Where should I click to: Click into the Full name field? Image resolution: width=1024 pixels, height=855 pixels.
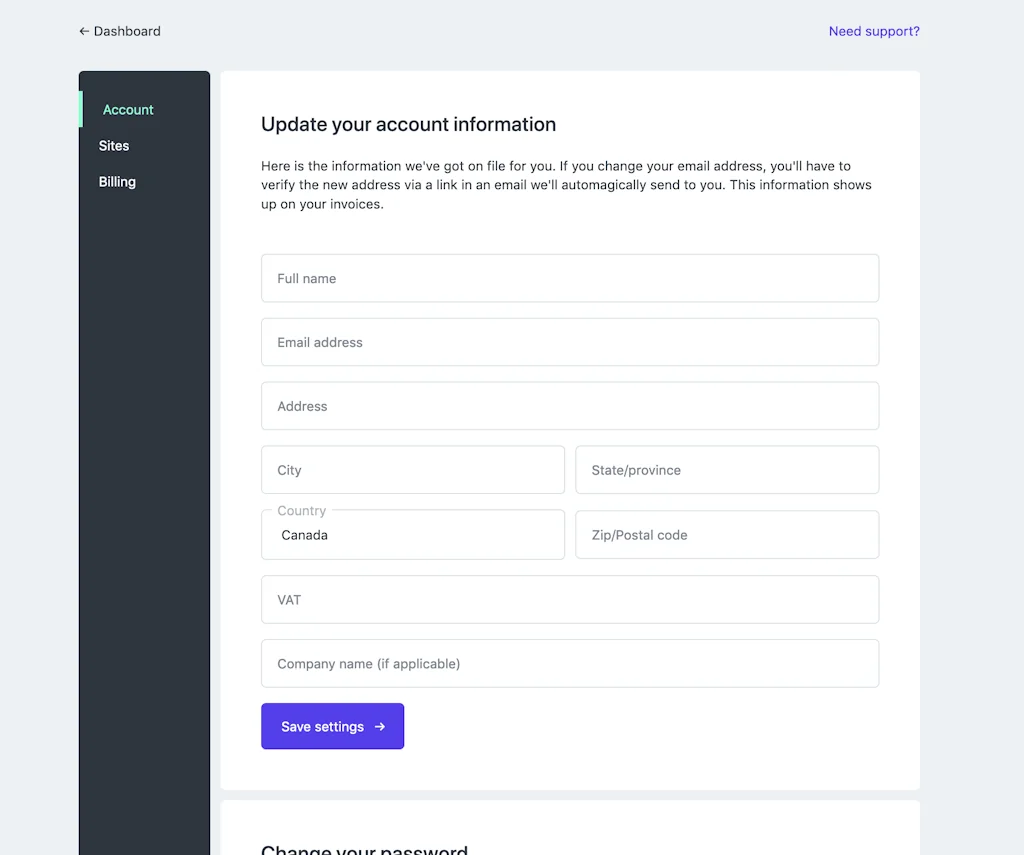click(x=570, y=278)
